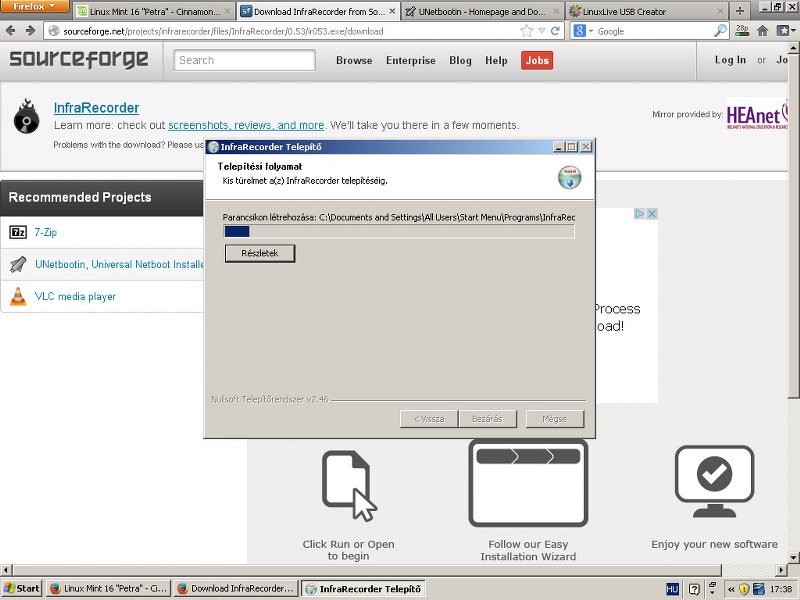The width and height of the screenshot is (800, 600).
Task: Click the SourceForge logo
Action: 79,60
